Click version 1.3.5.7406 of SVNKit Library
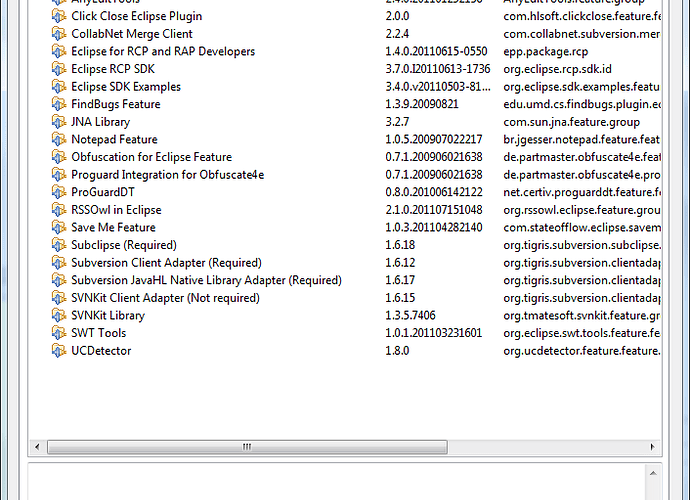 coord(411,316)
